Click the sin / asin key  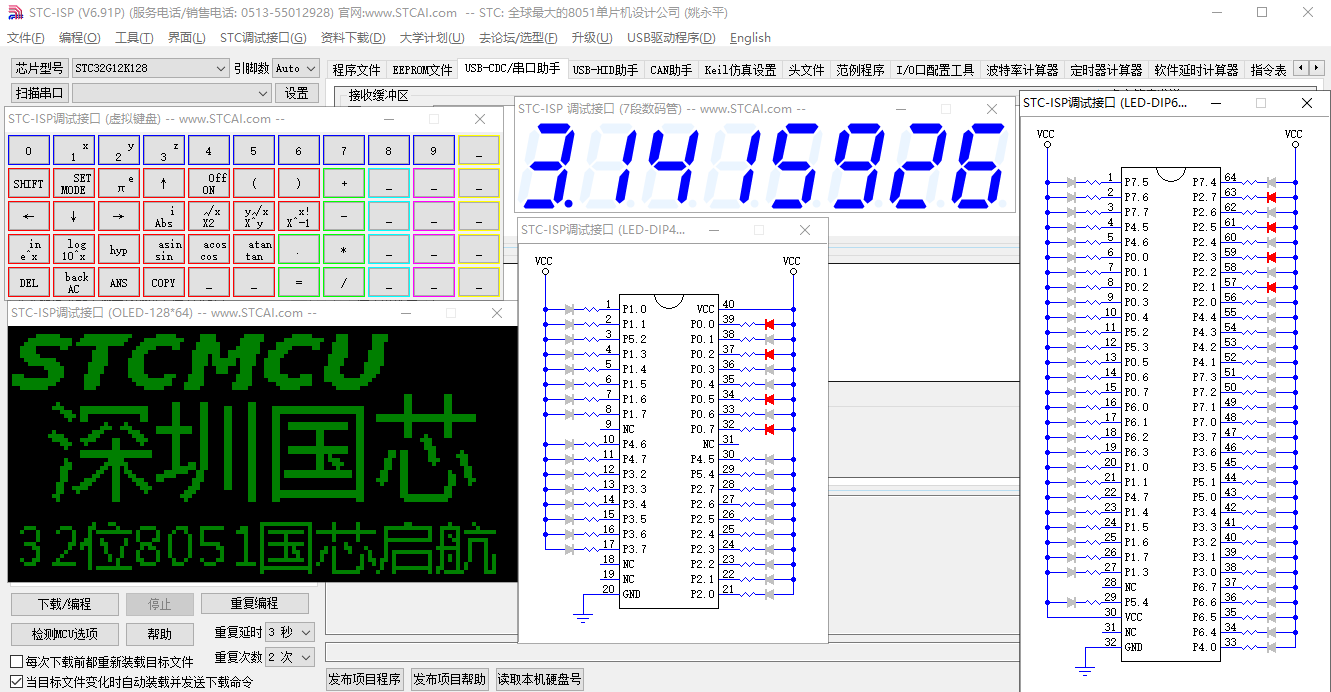click(x=164, y=250)
